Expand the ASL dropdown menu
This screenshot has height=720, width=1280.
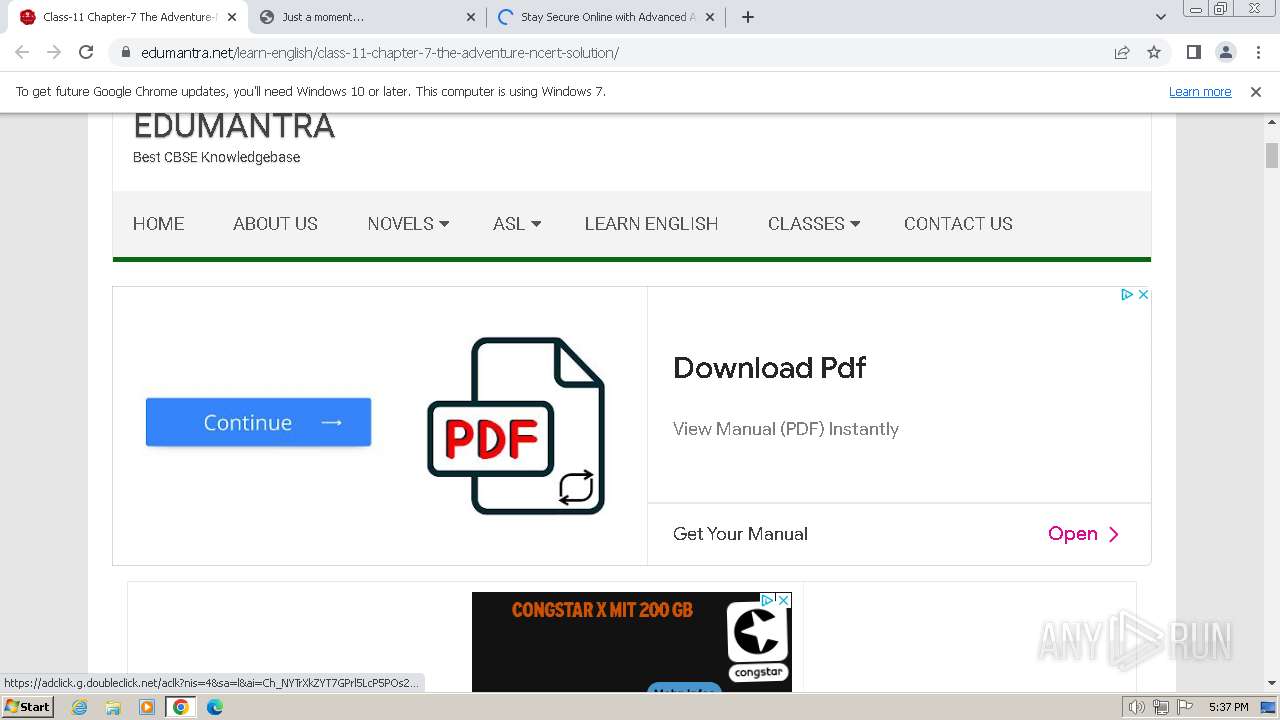point(517,224)
